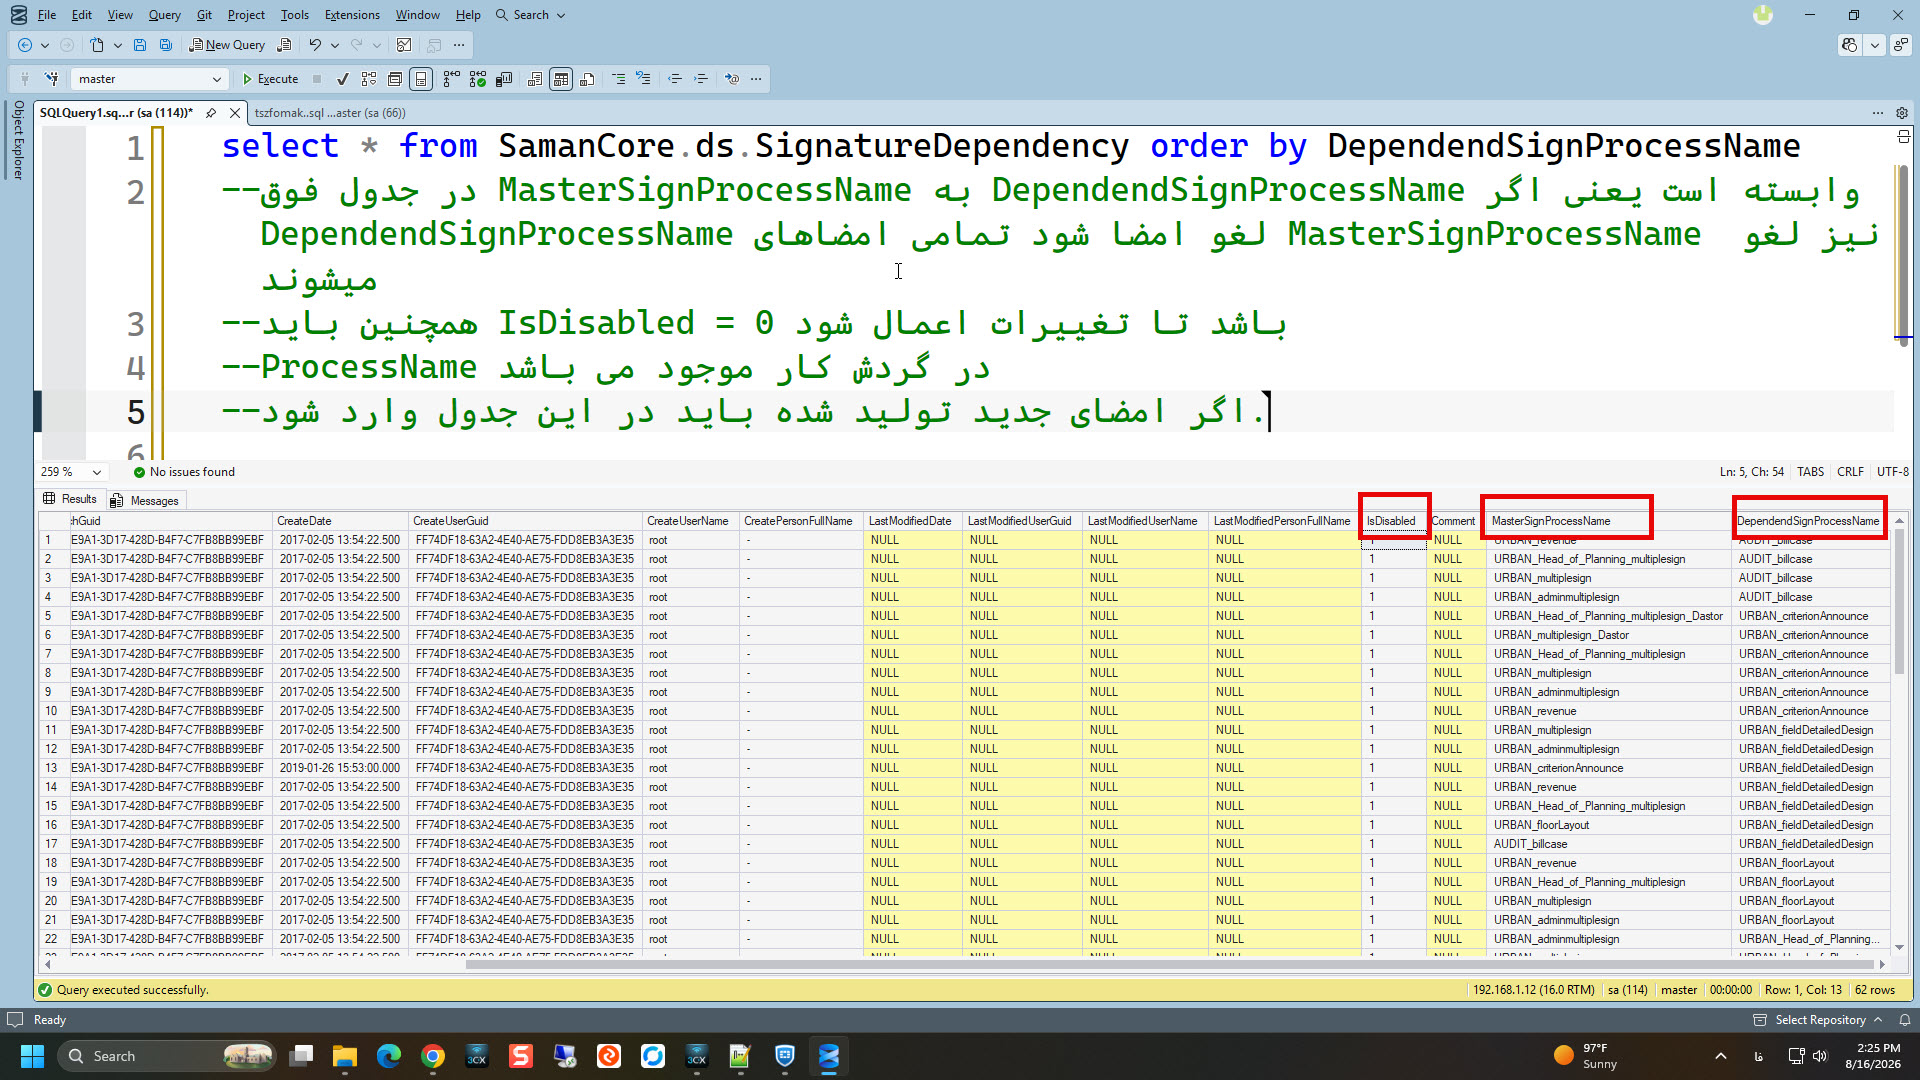Open the Tools menu
1920x1080 pixels.
tap(294, 15)
